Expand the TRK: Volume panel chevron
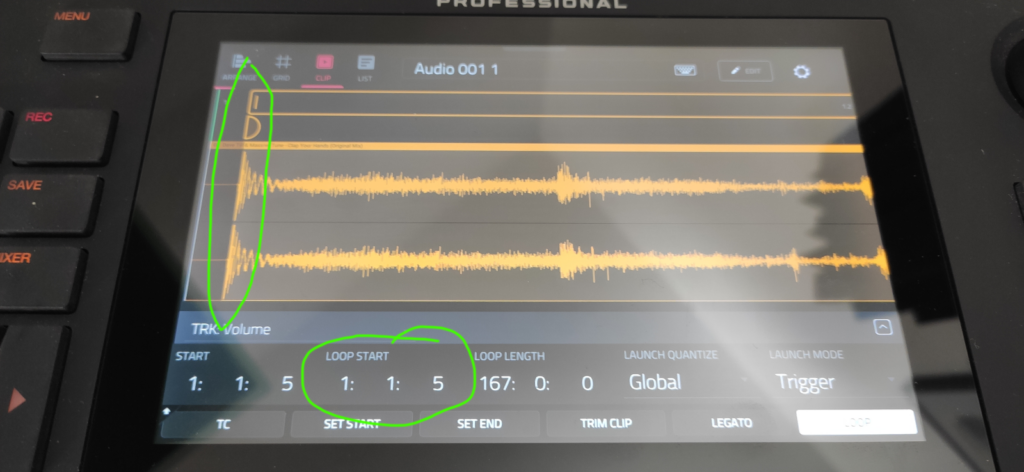 (883, 327)
